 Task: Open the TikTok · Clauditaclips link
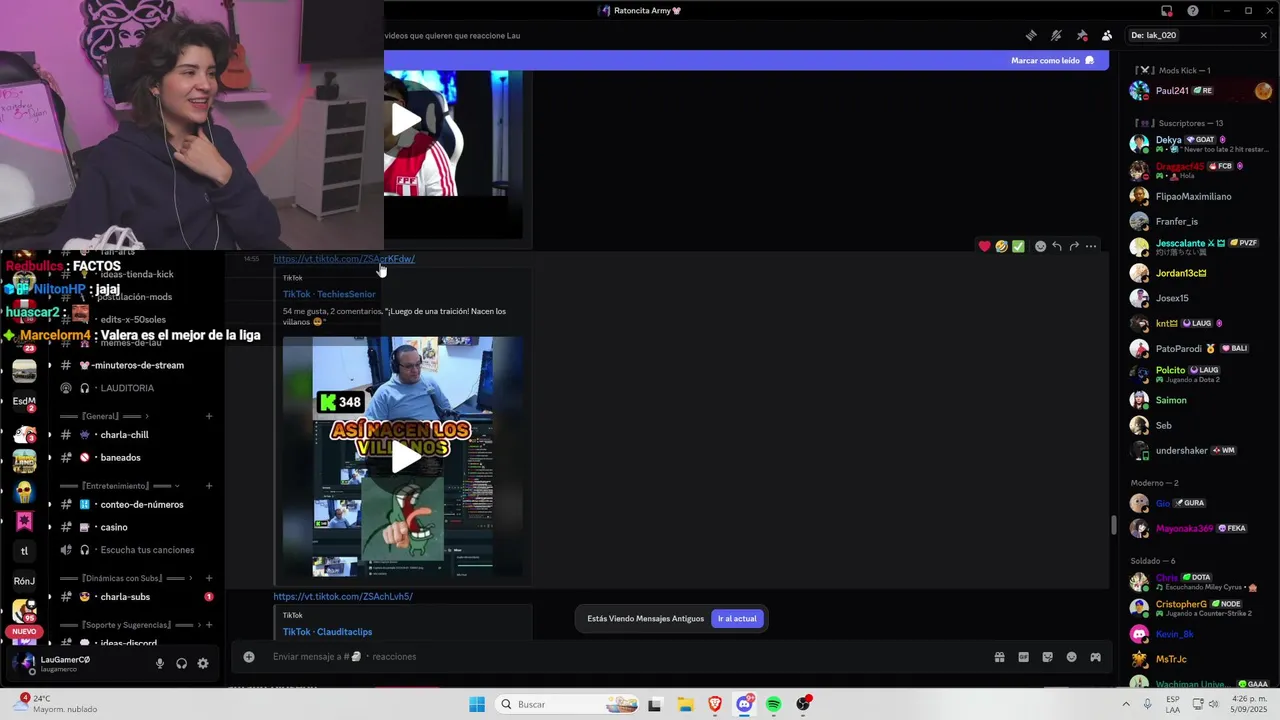click(327, 632)
